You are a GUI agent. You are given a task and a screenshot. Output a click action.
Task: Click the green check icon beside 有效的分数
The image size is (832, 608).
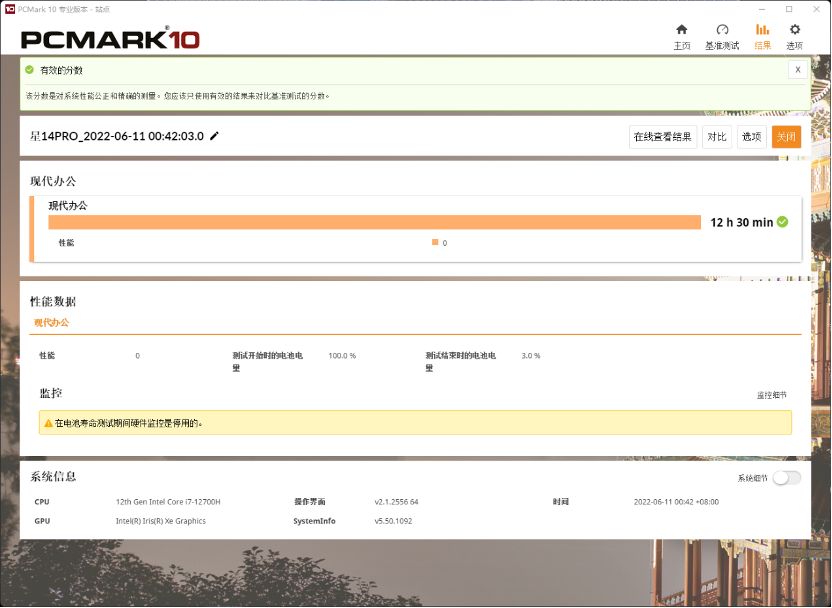tap(29, 70)
